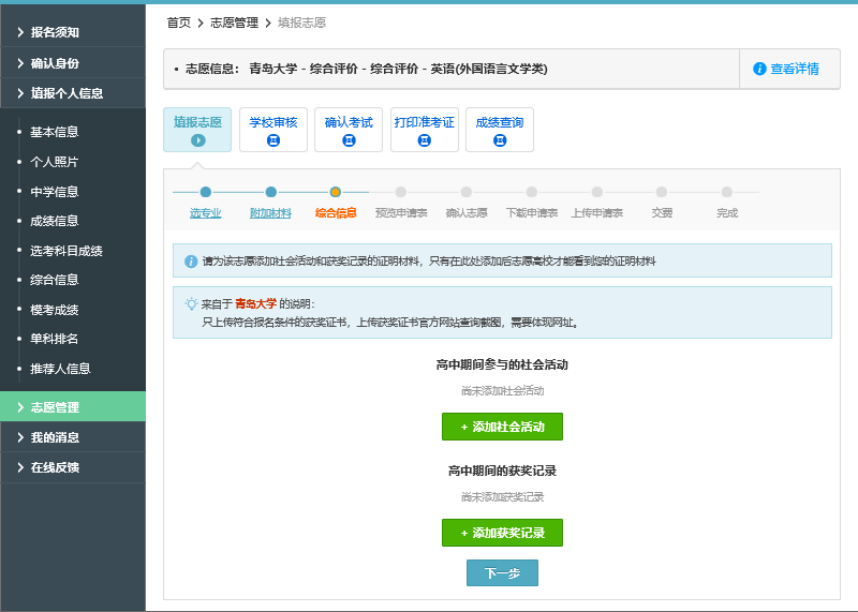This screenshot has width=858, height=612.
Task: Open the 首页 breadcrumb link
Action: coord(178,23)
